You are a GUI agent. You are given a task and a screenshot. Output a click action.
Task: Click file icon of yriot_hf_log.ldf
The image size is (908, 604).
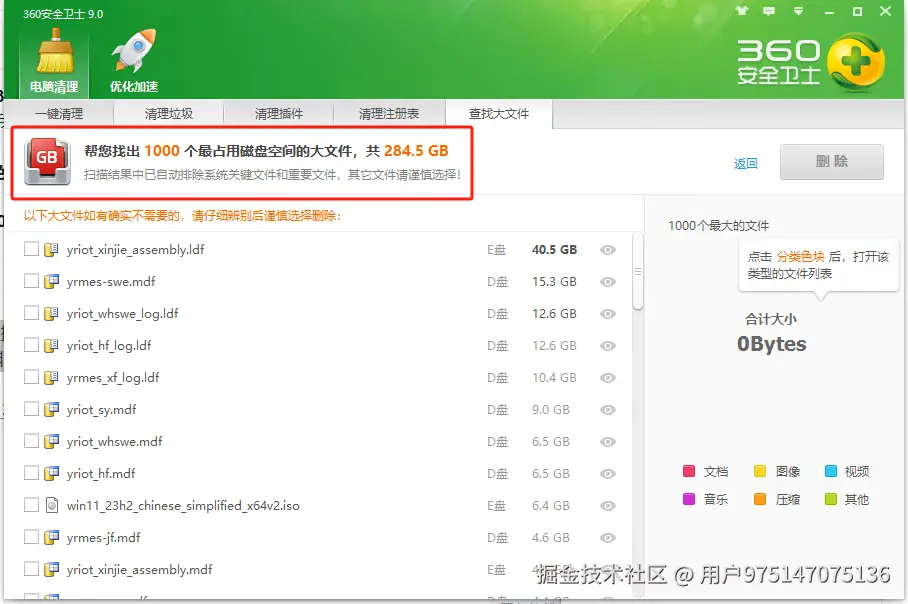coord(52,346)
